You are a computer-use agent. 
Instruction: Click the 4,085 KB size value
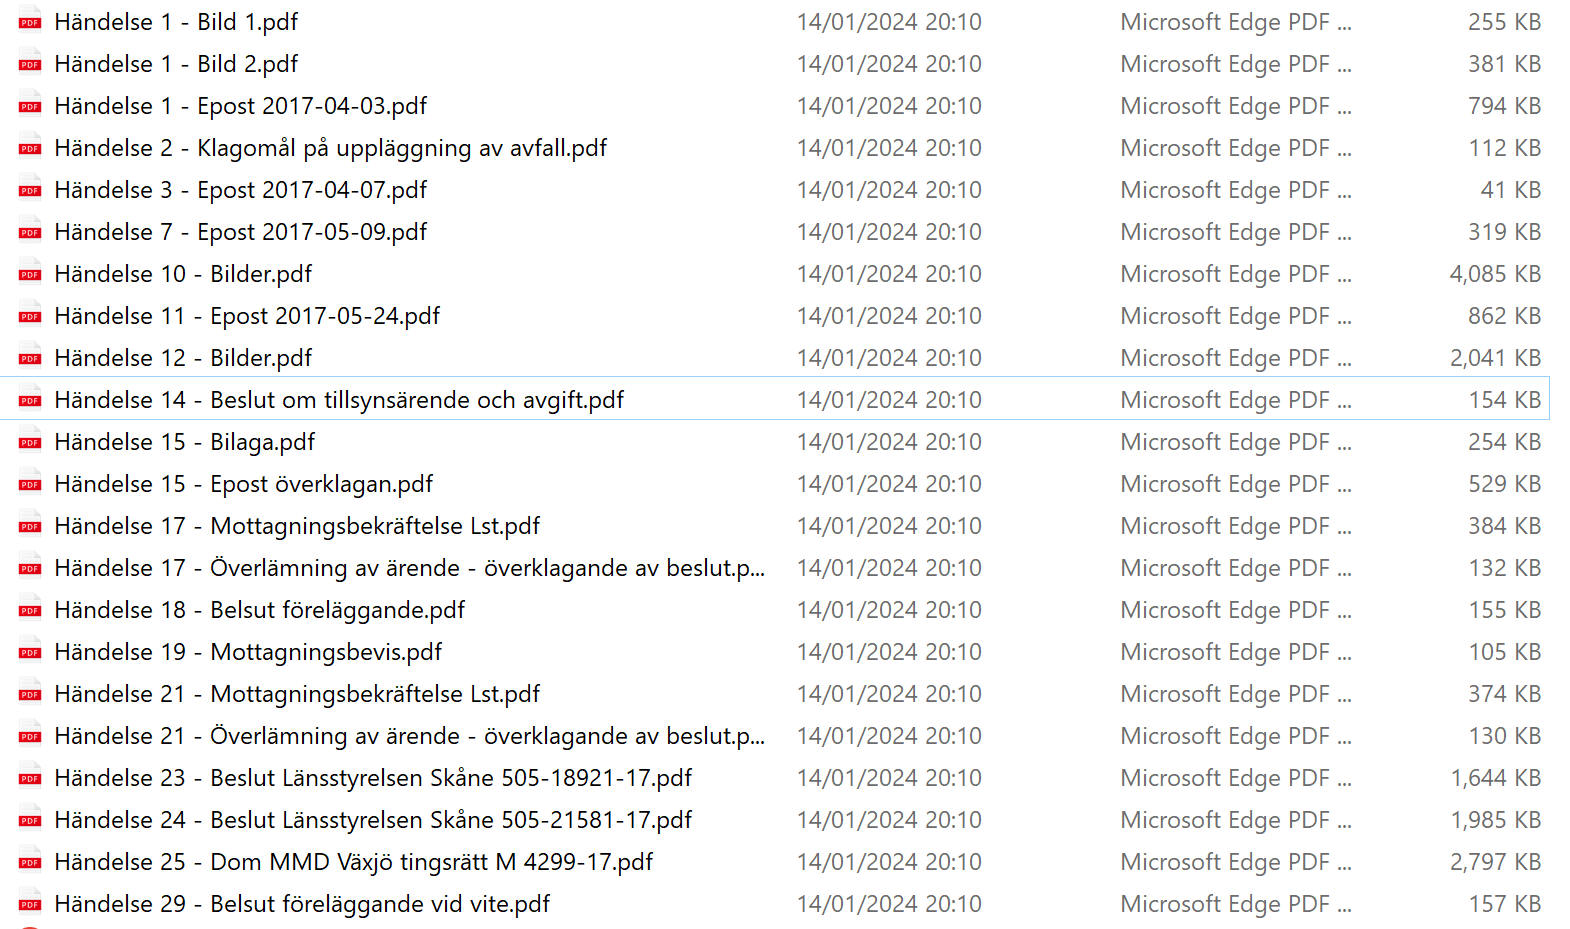(1495, 274)
